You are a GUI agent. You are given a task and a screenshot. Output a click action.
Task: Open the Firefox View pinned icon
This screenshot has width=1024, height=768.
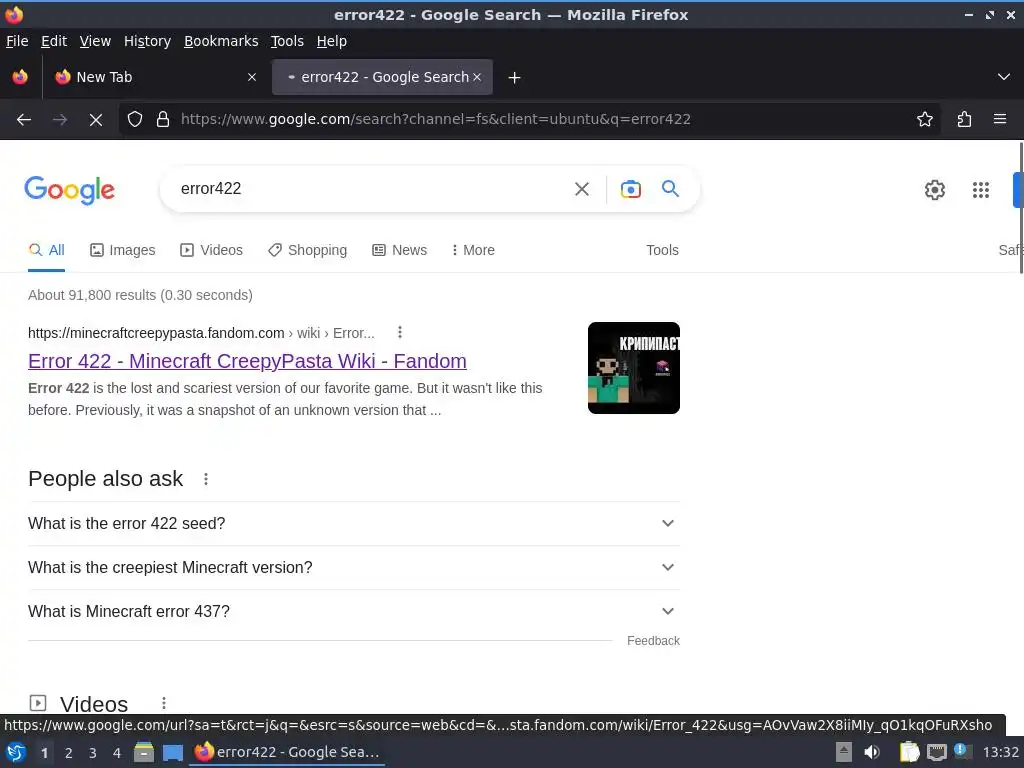click(x=20, y=77)
